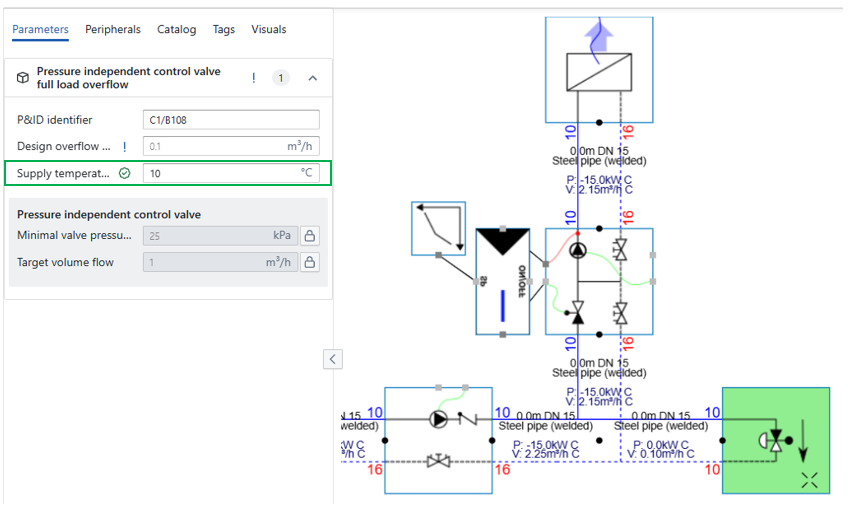Open the Tags tab
The image size is (848, 512).
pyautogui.click(x=224, y=30)
